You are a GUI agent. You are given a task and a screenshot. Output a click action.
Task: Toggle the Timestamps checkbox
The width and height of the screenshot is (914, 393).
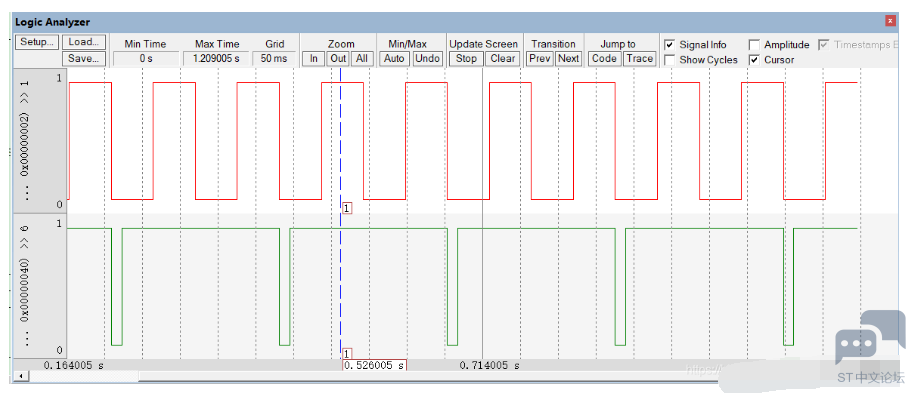point(824,45)
